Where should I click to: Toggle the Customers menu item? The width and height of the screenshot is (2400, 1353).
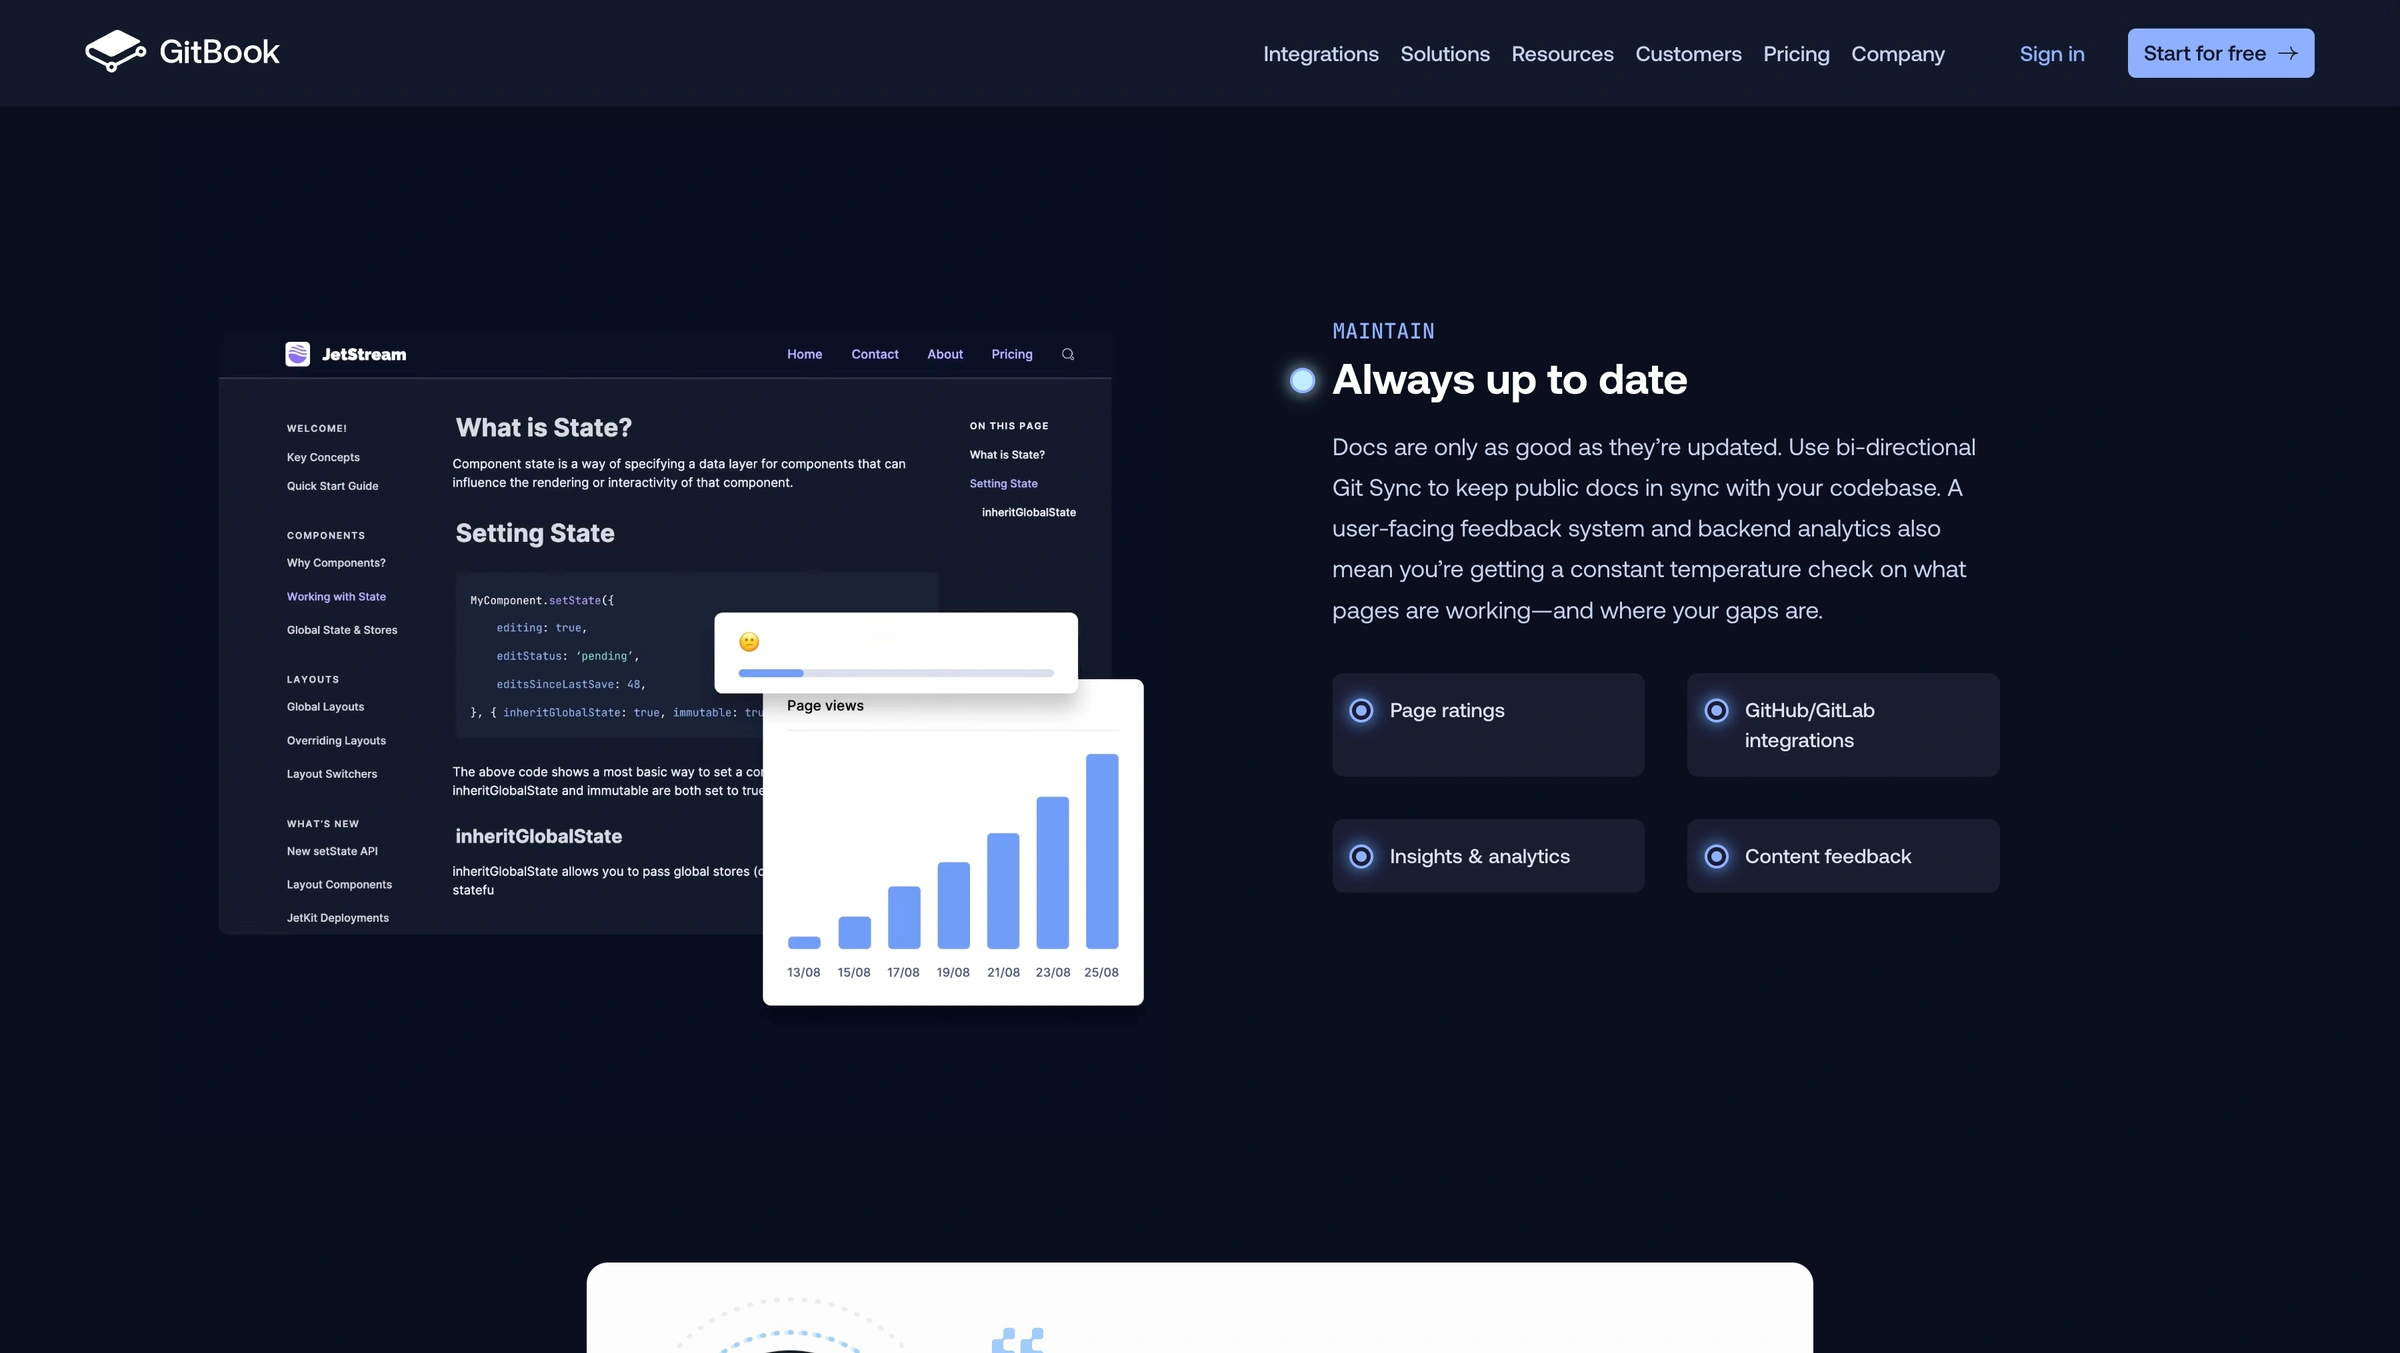[1688, 53]
